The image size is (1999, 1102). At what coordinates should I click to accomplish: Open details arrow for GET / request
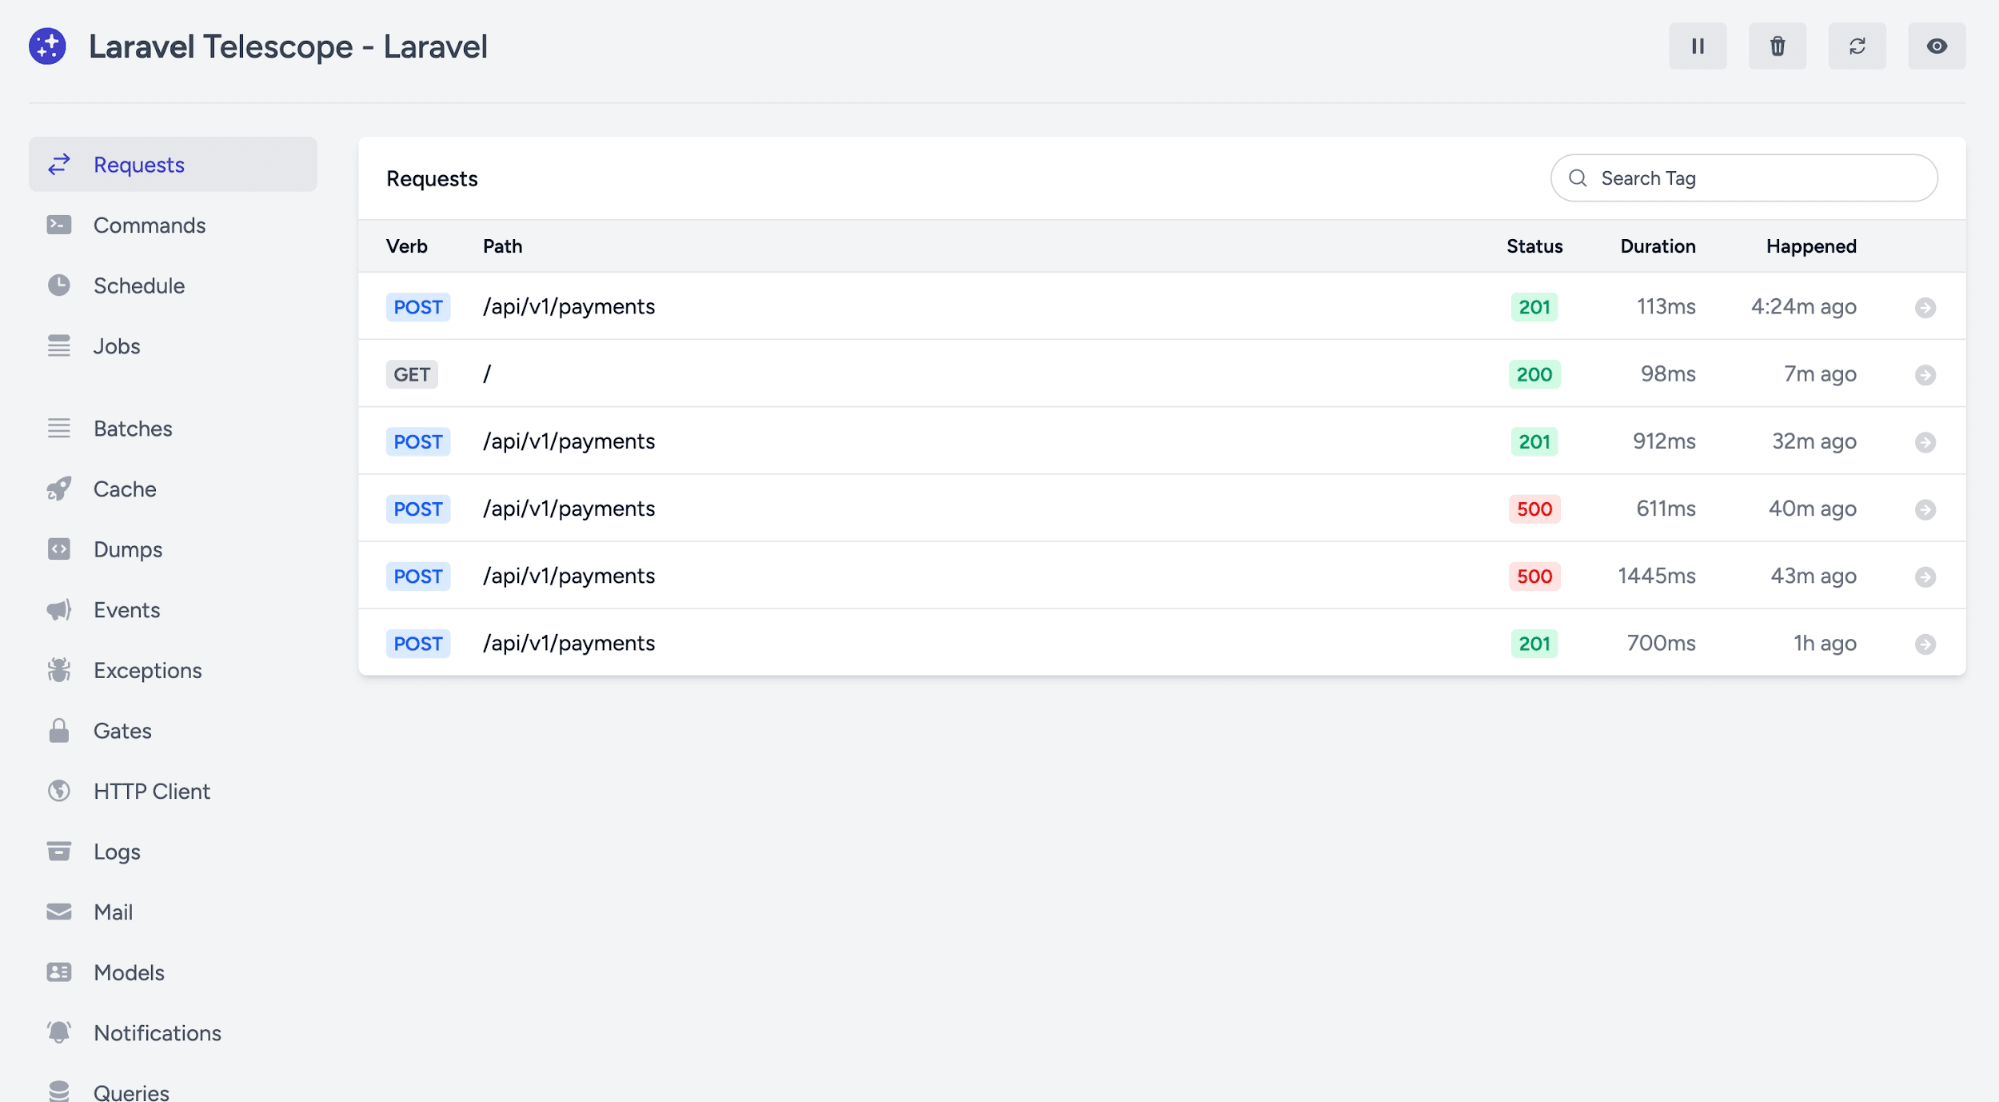pyautogui.click(x=1925, y=374)
